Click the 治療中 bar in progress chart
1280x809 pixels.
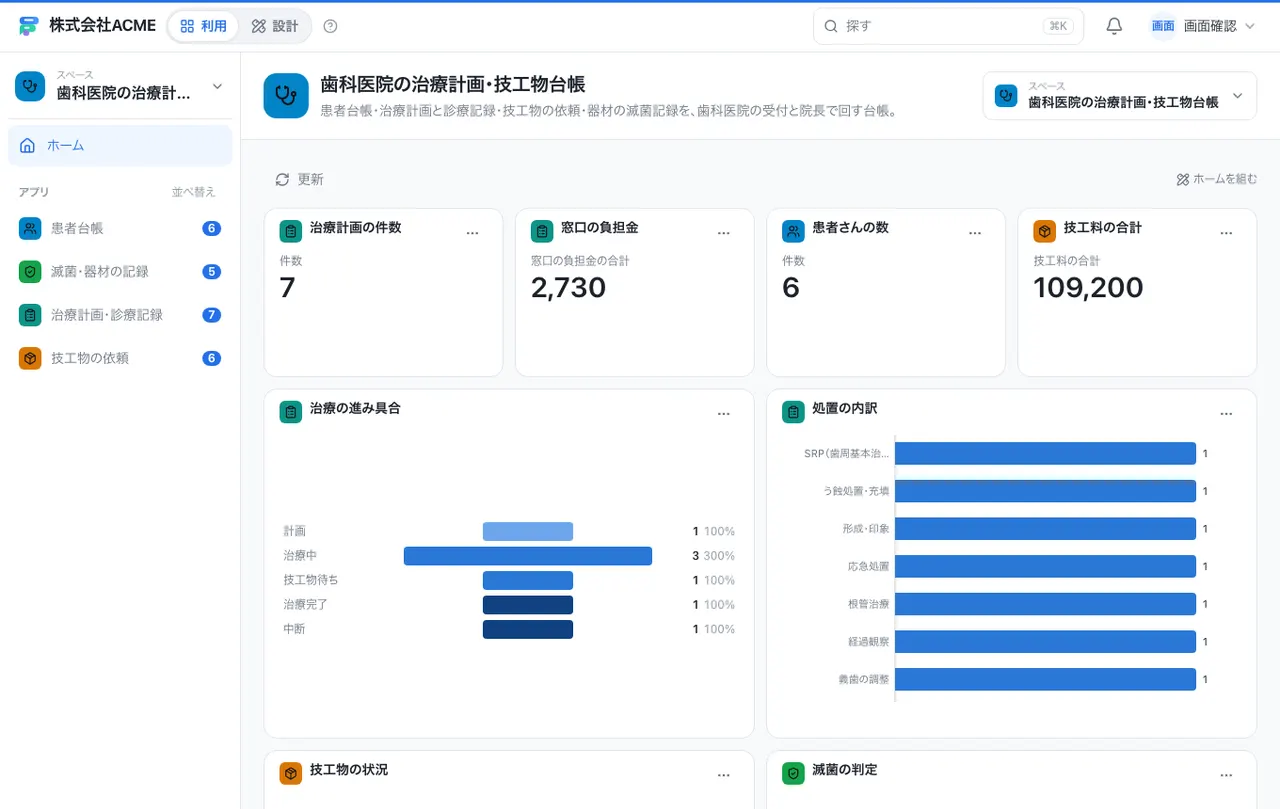click(528, 556)
